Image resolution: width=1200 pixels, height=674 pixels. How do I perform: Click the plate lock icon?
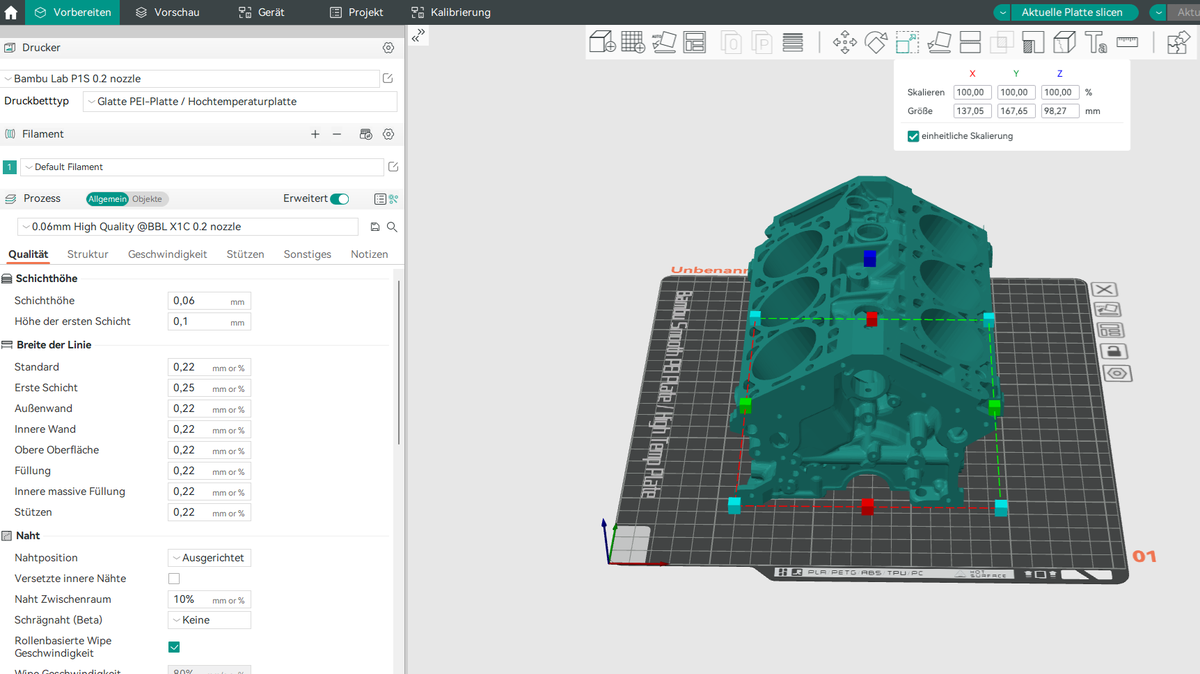1113,351
